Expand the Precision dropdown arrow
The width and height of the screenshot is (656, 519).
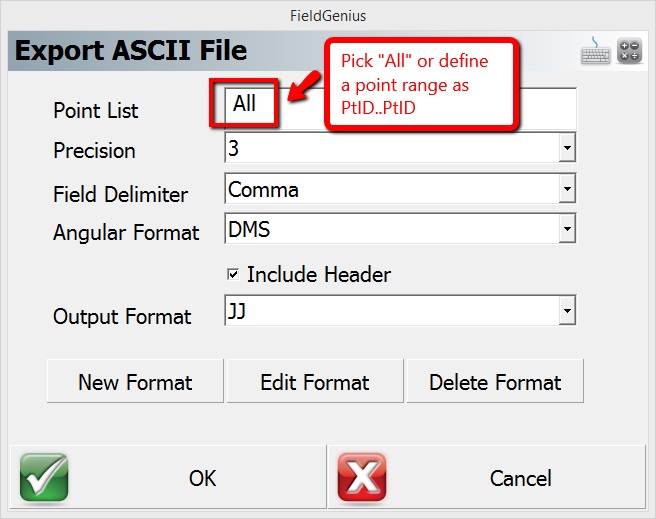pos(567,150)
